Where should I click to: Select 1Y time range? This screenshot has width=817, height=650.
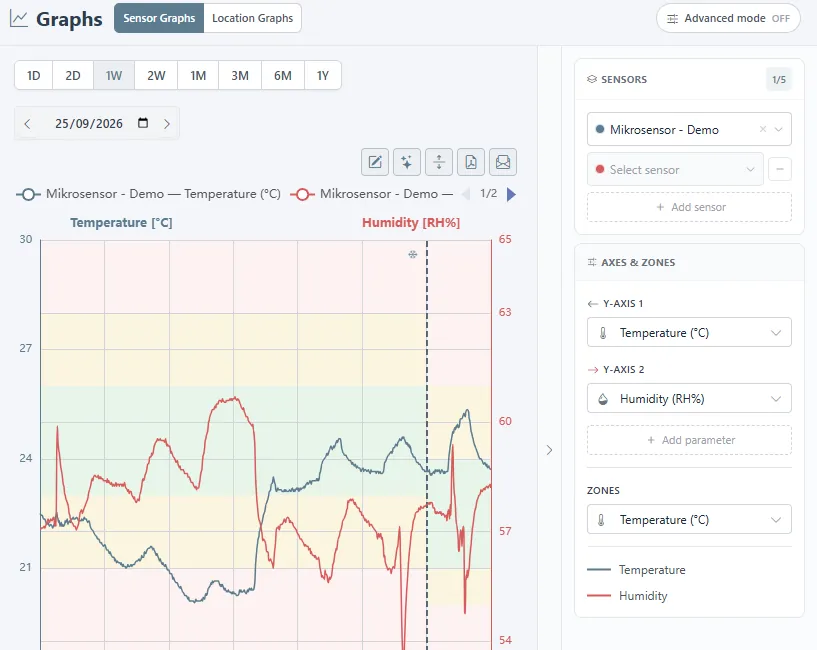click(x=323, y=76)
